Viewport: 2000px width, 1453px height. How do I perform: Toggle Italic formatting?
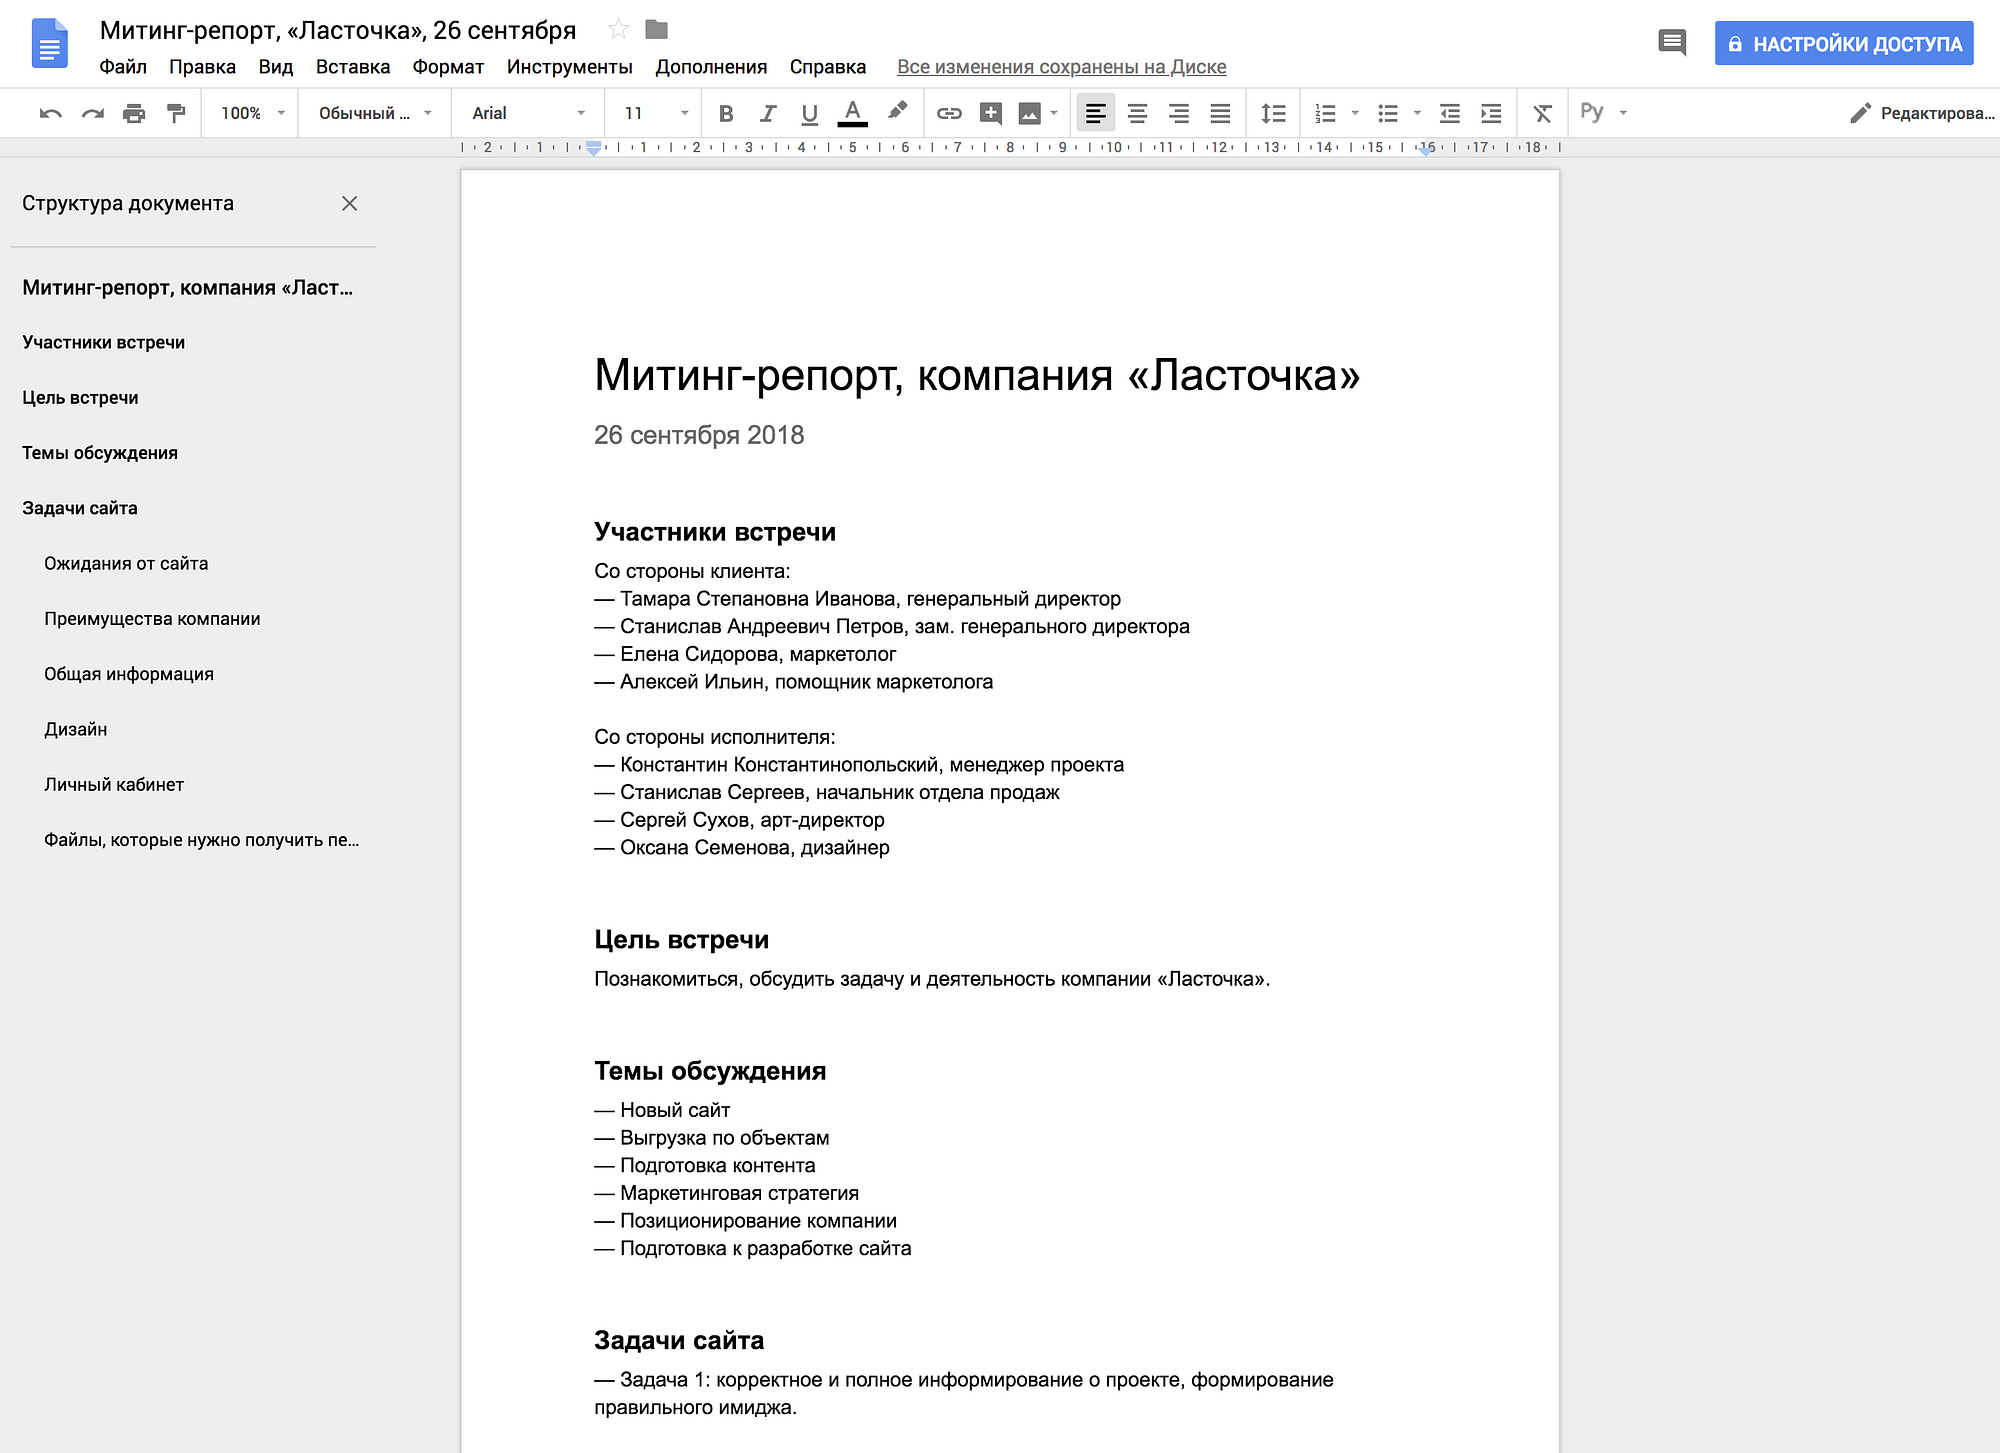point(768,114)
